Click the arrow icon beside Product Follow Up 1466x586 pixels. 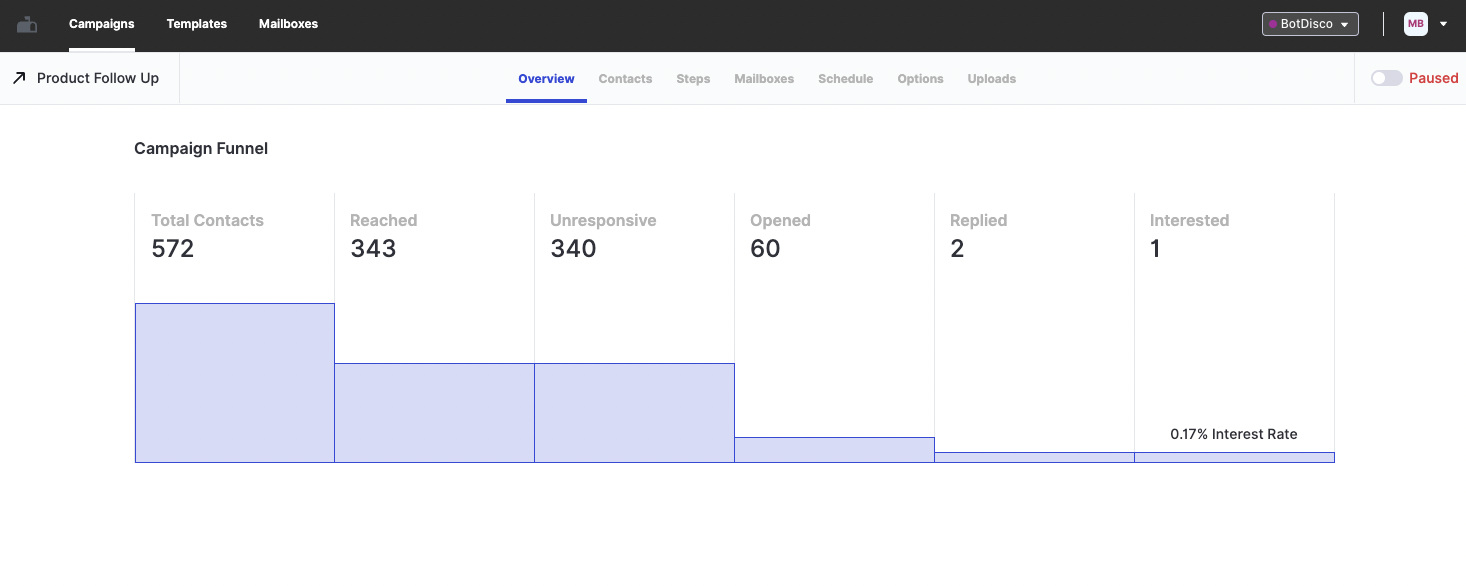click(19, 78)
